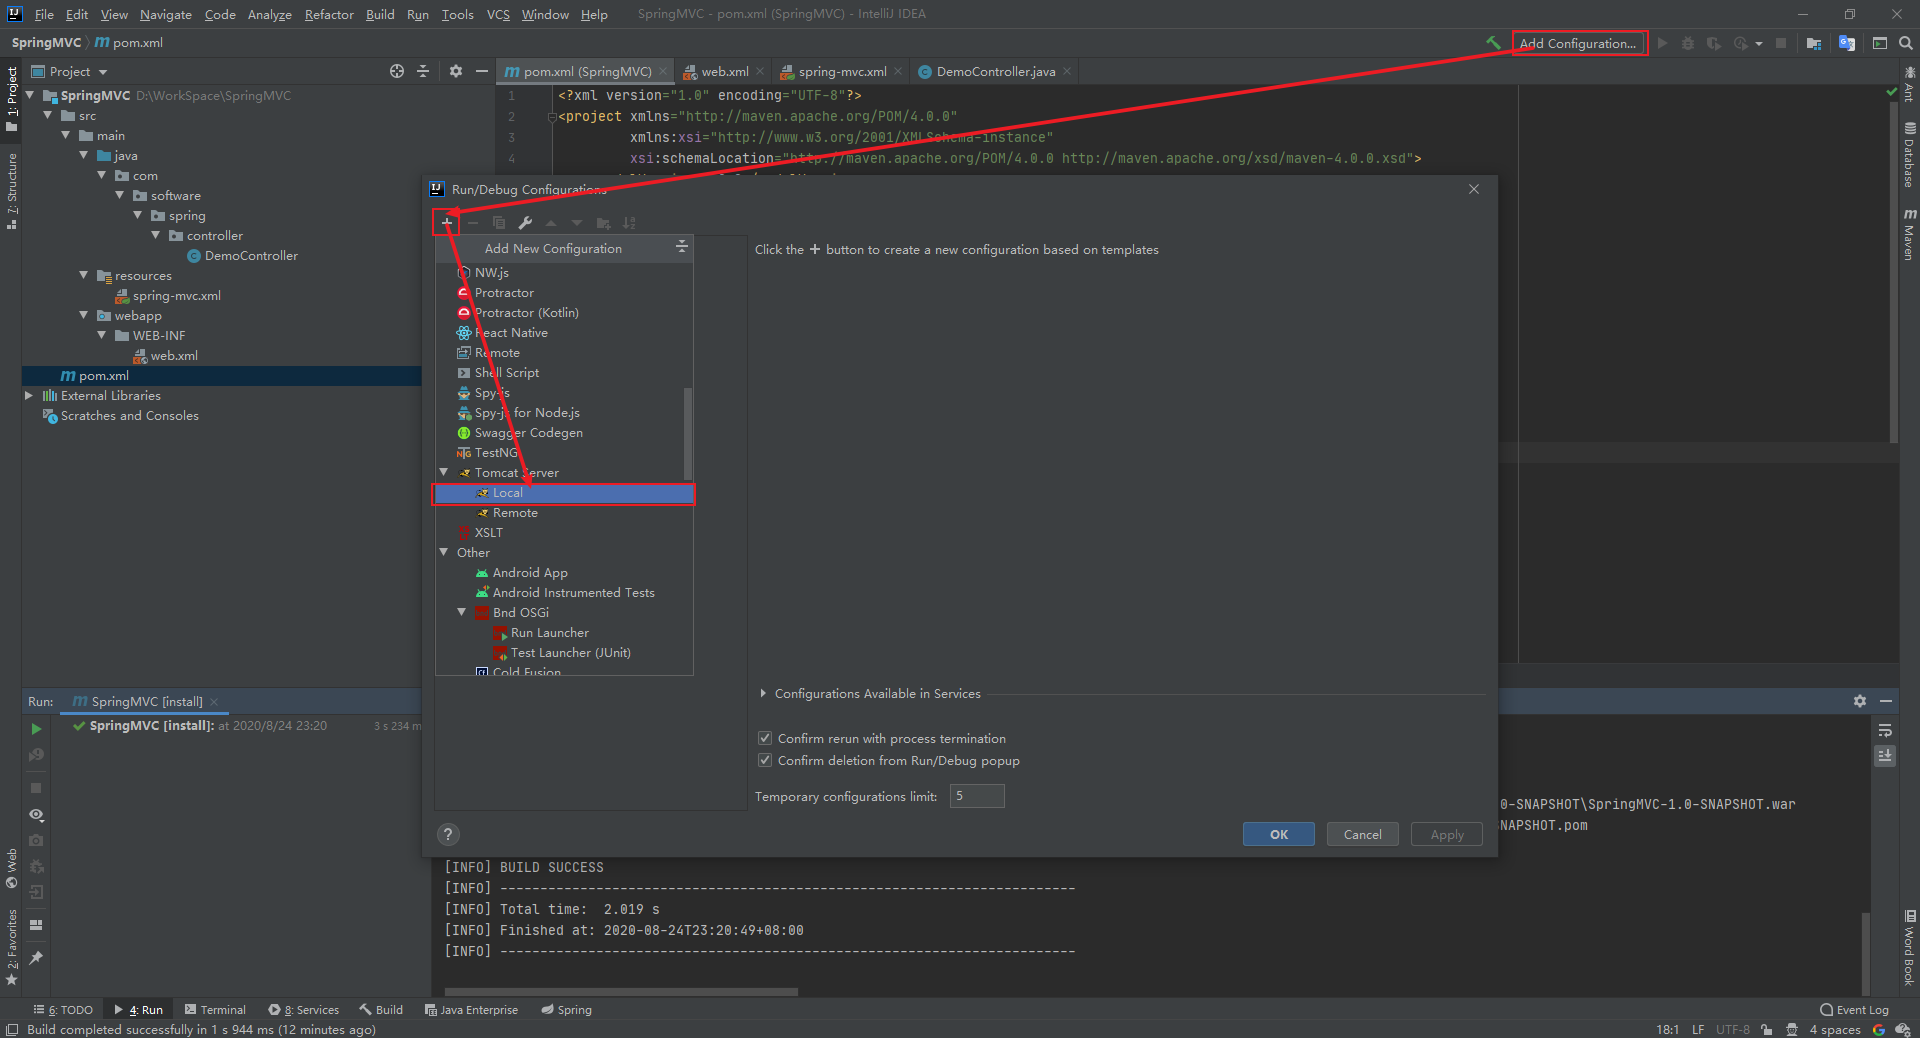Collapse the Other group in configuration list
Viewport: 1920px width, 1038px height.
pyautogui.click(x=444, y=552)
